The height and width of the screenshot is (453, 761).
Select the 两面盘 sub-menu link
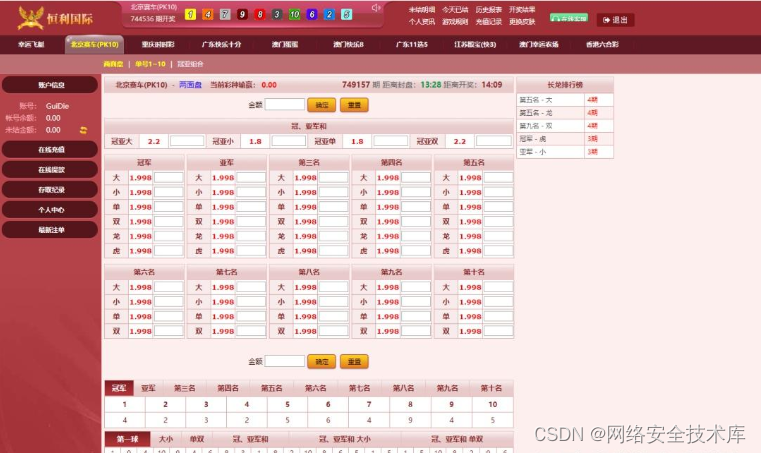click(x=113, y=64)
